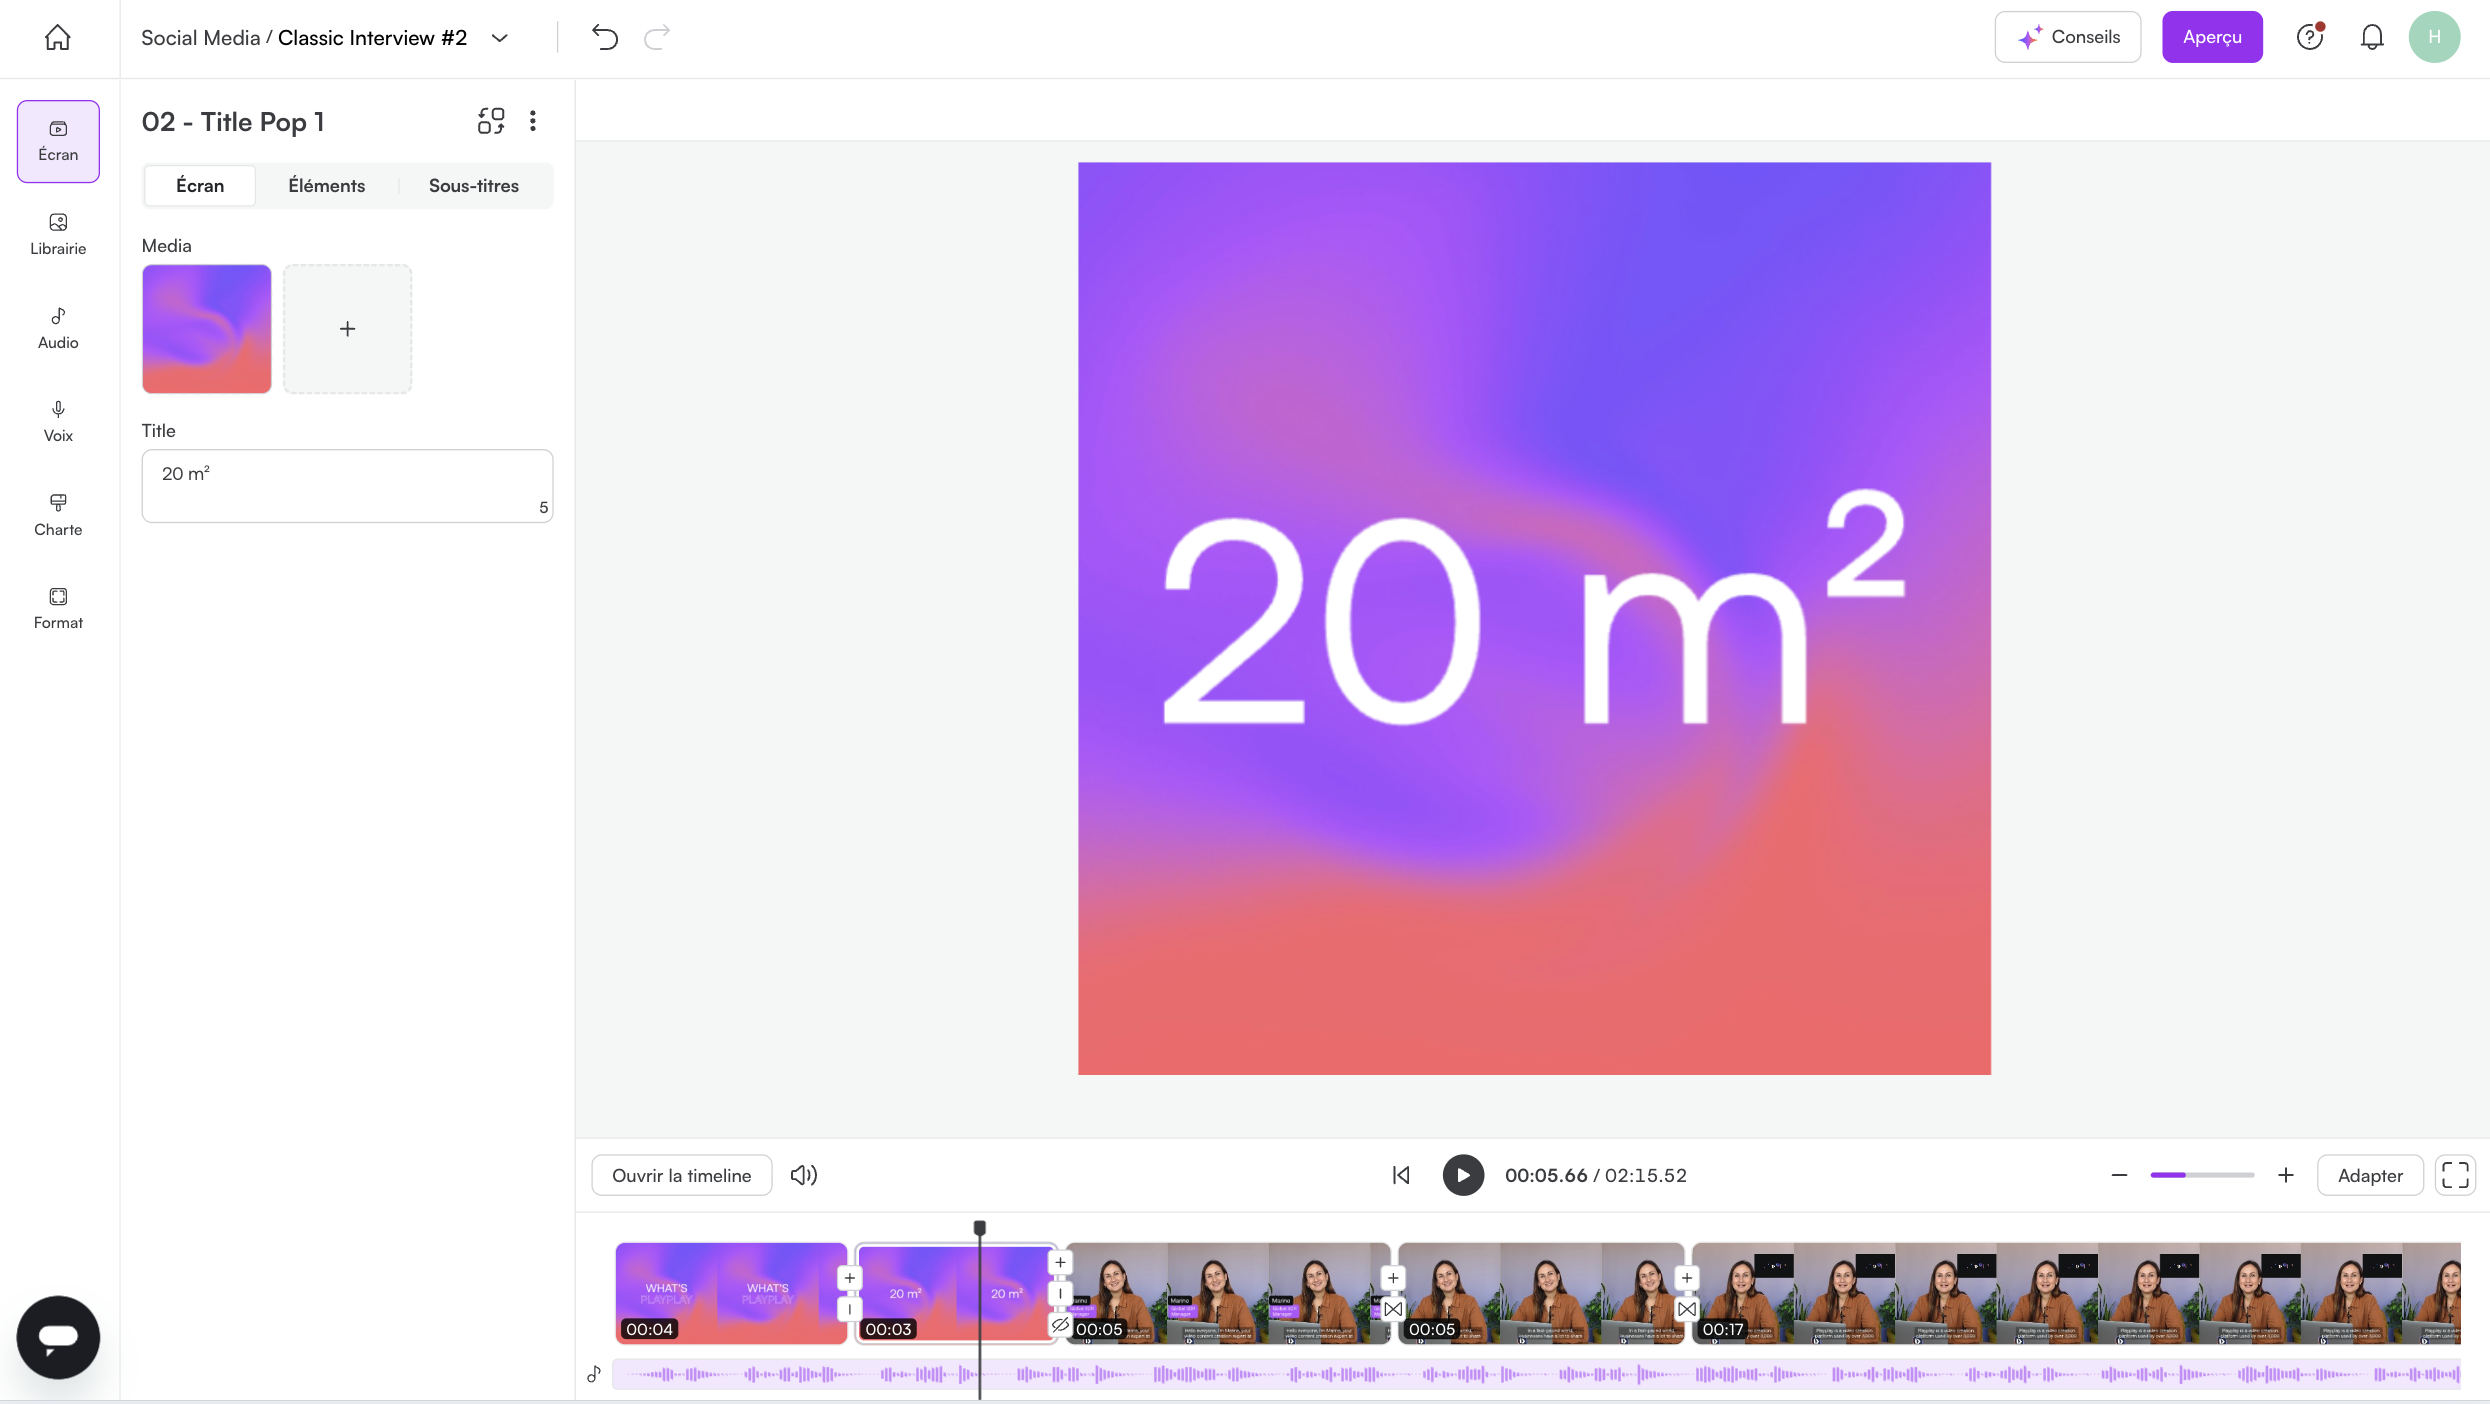
Task: Zoom in the timeline with plus
Action: tap(2286, 1175)
